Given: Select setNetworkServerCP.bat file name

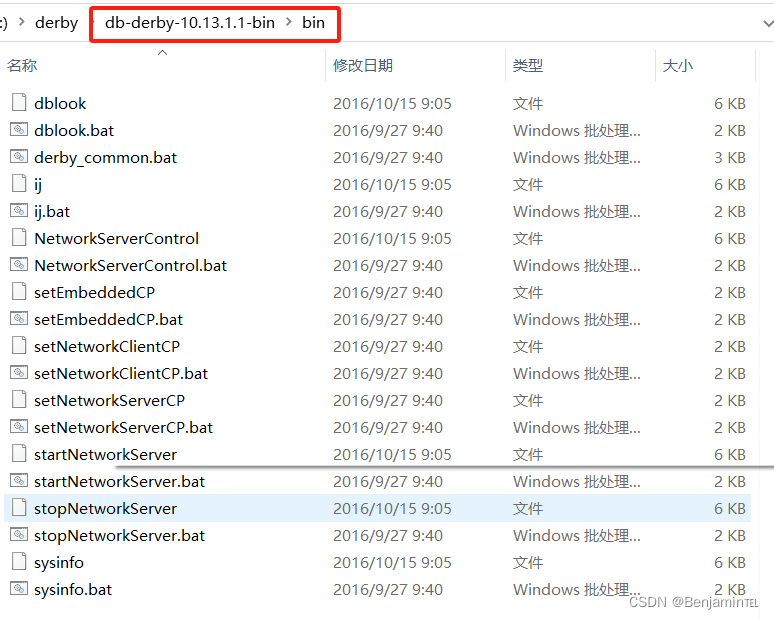Looking at the screenshot, I should [123, 428].
